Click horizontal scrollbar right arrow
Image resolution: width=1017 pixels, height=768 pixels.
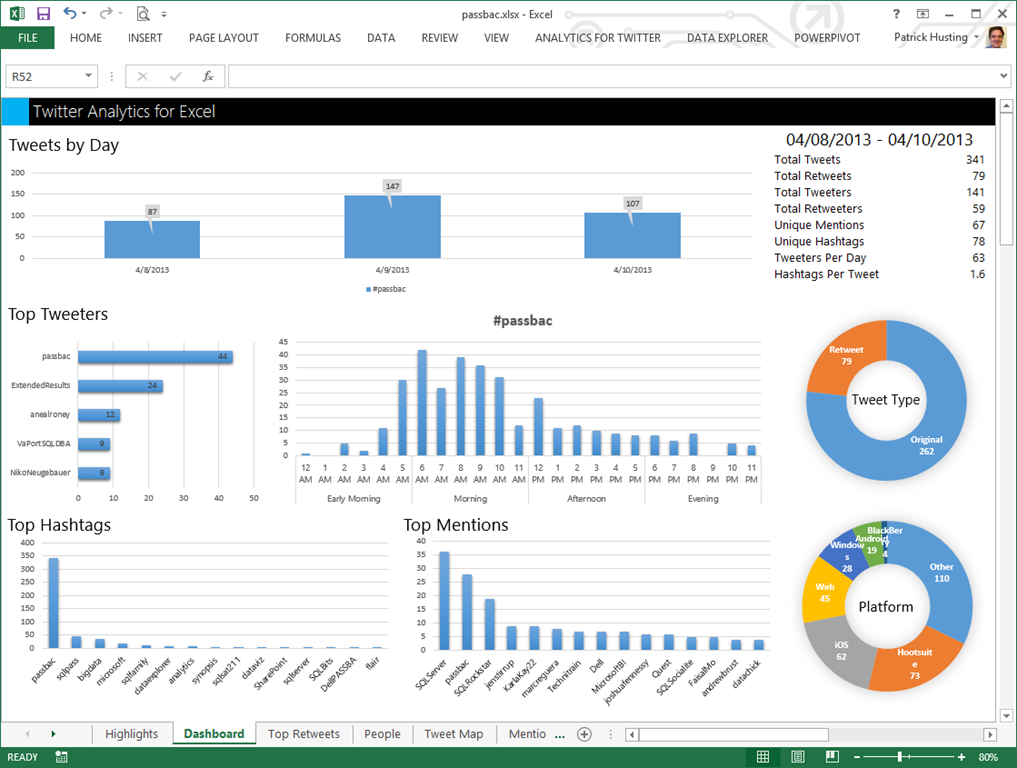tap(990, 734)
